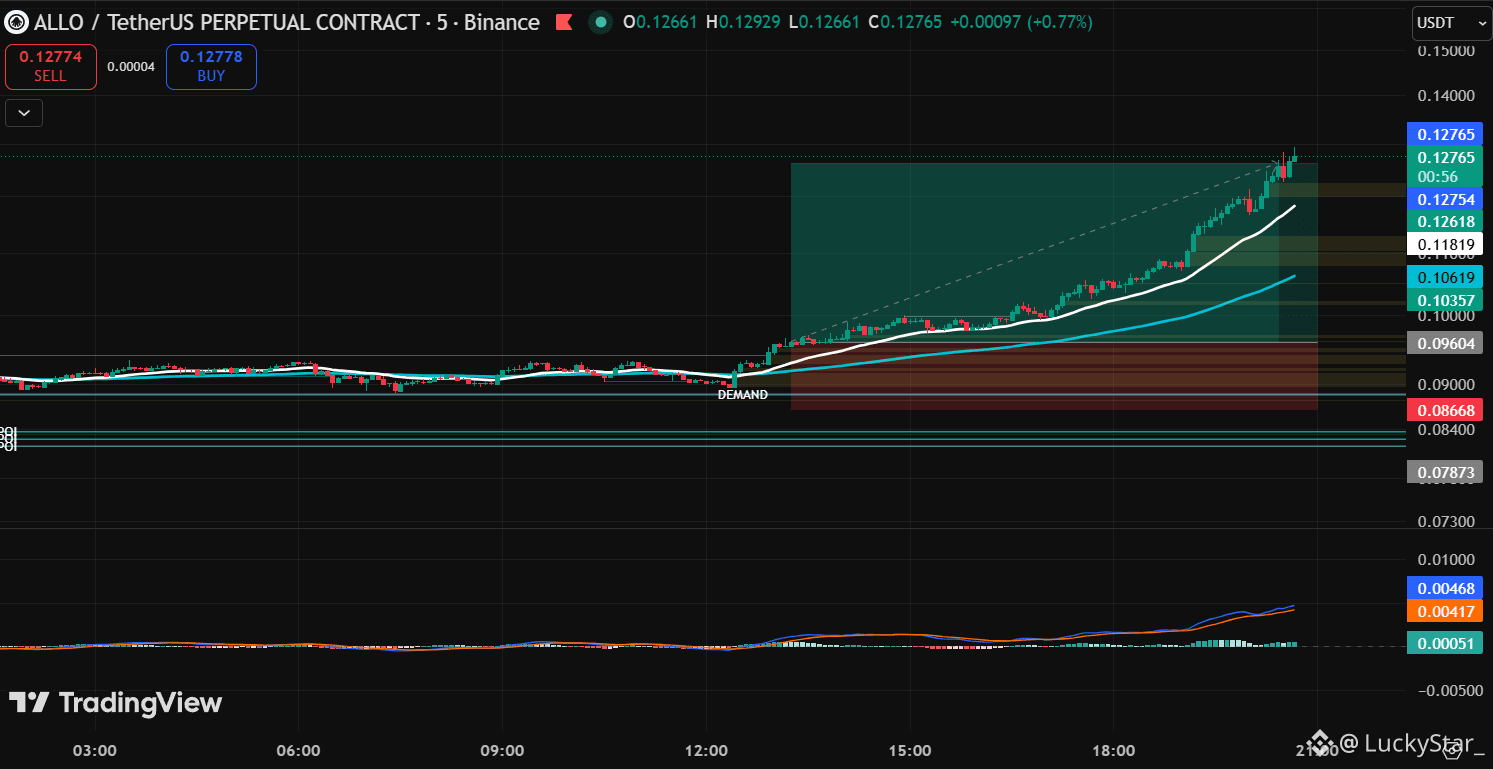Click the green 0.00051 histogram label

[1446, 644]
